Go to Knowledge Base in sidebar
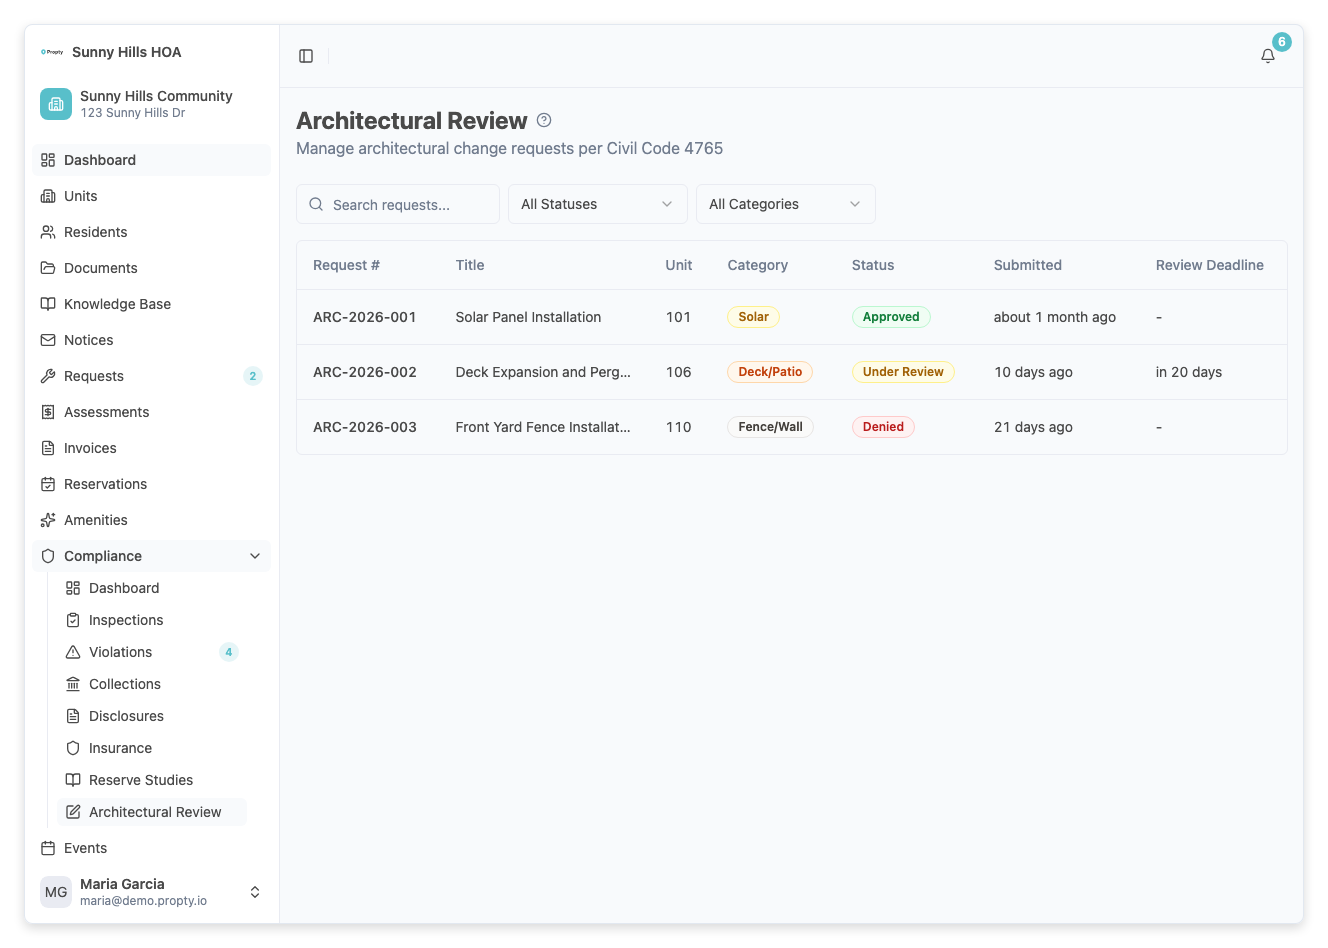Viewport: 1328px width, 948px height. coord(117,304)
